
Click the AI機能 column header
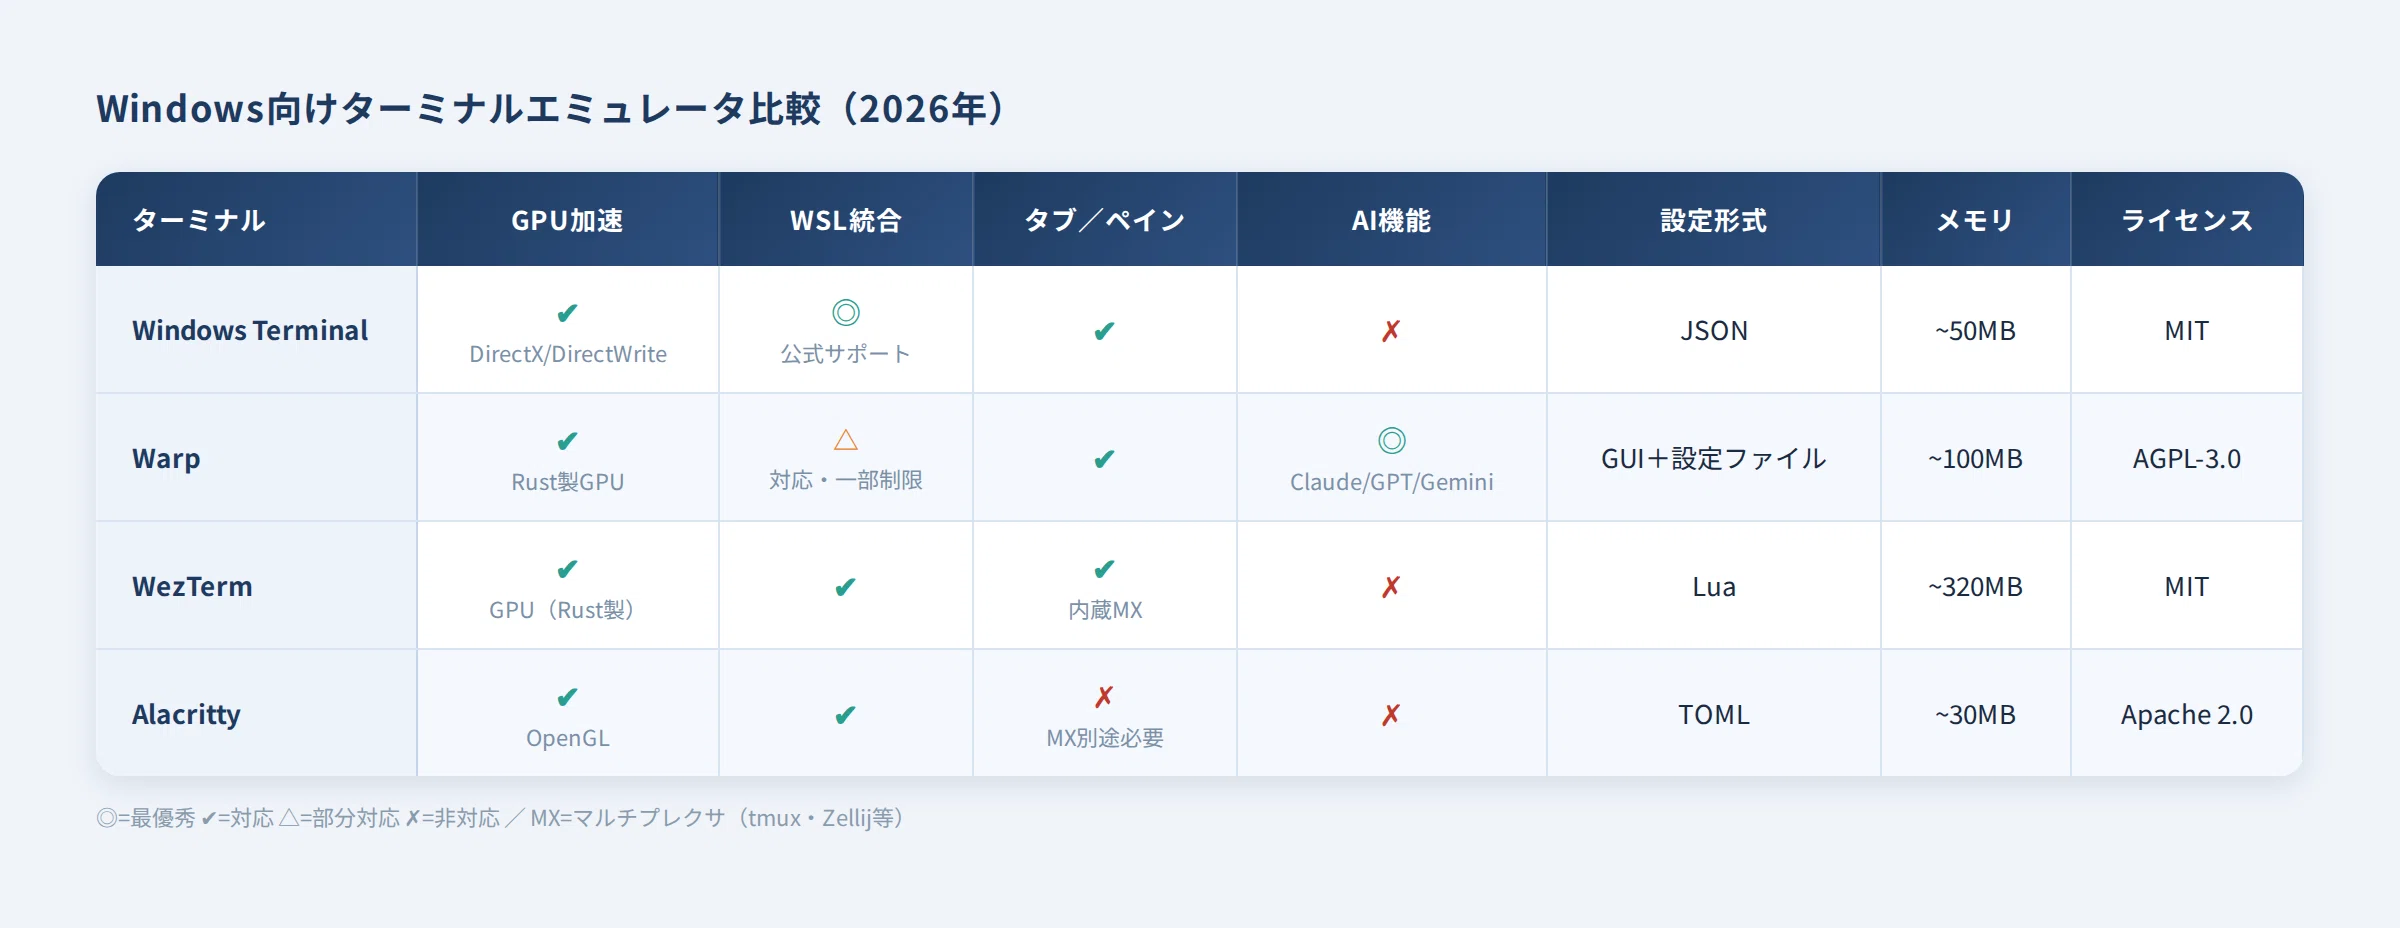coord(1391,220)
